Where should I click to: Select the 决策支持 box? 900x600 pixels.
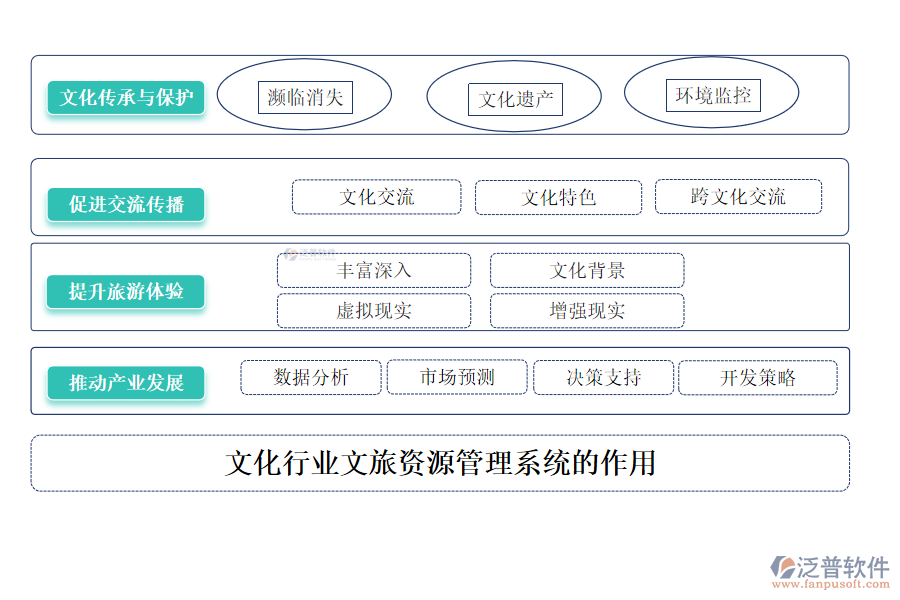coord(603,377)
